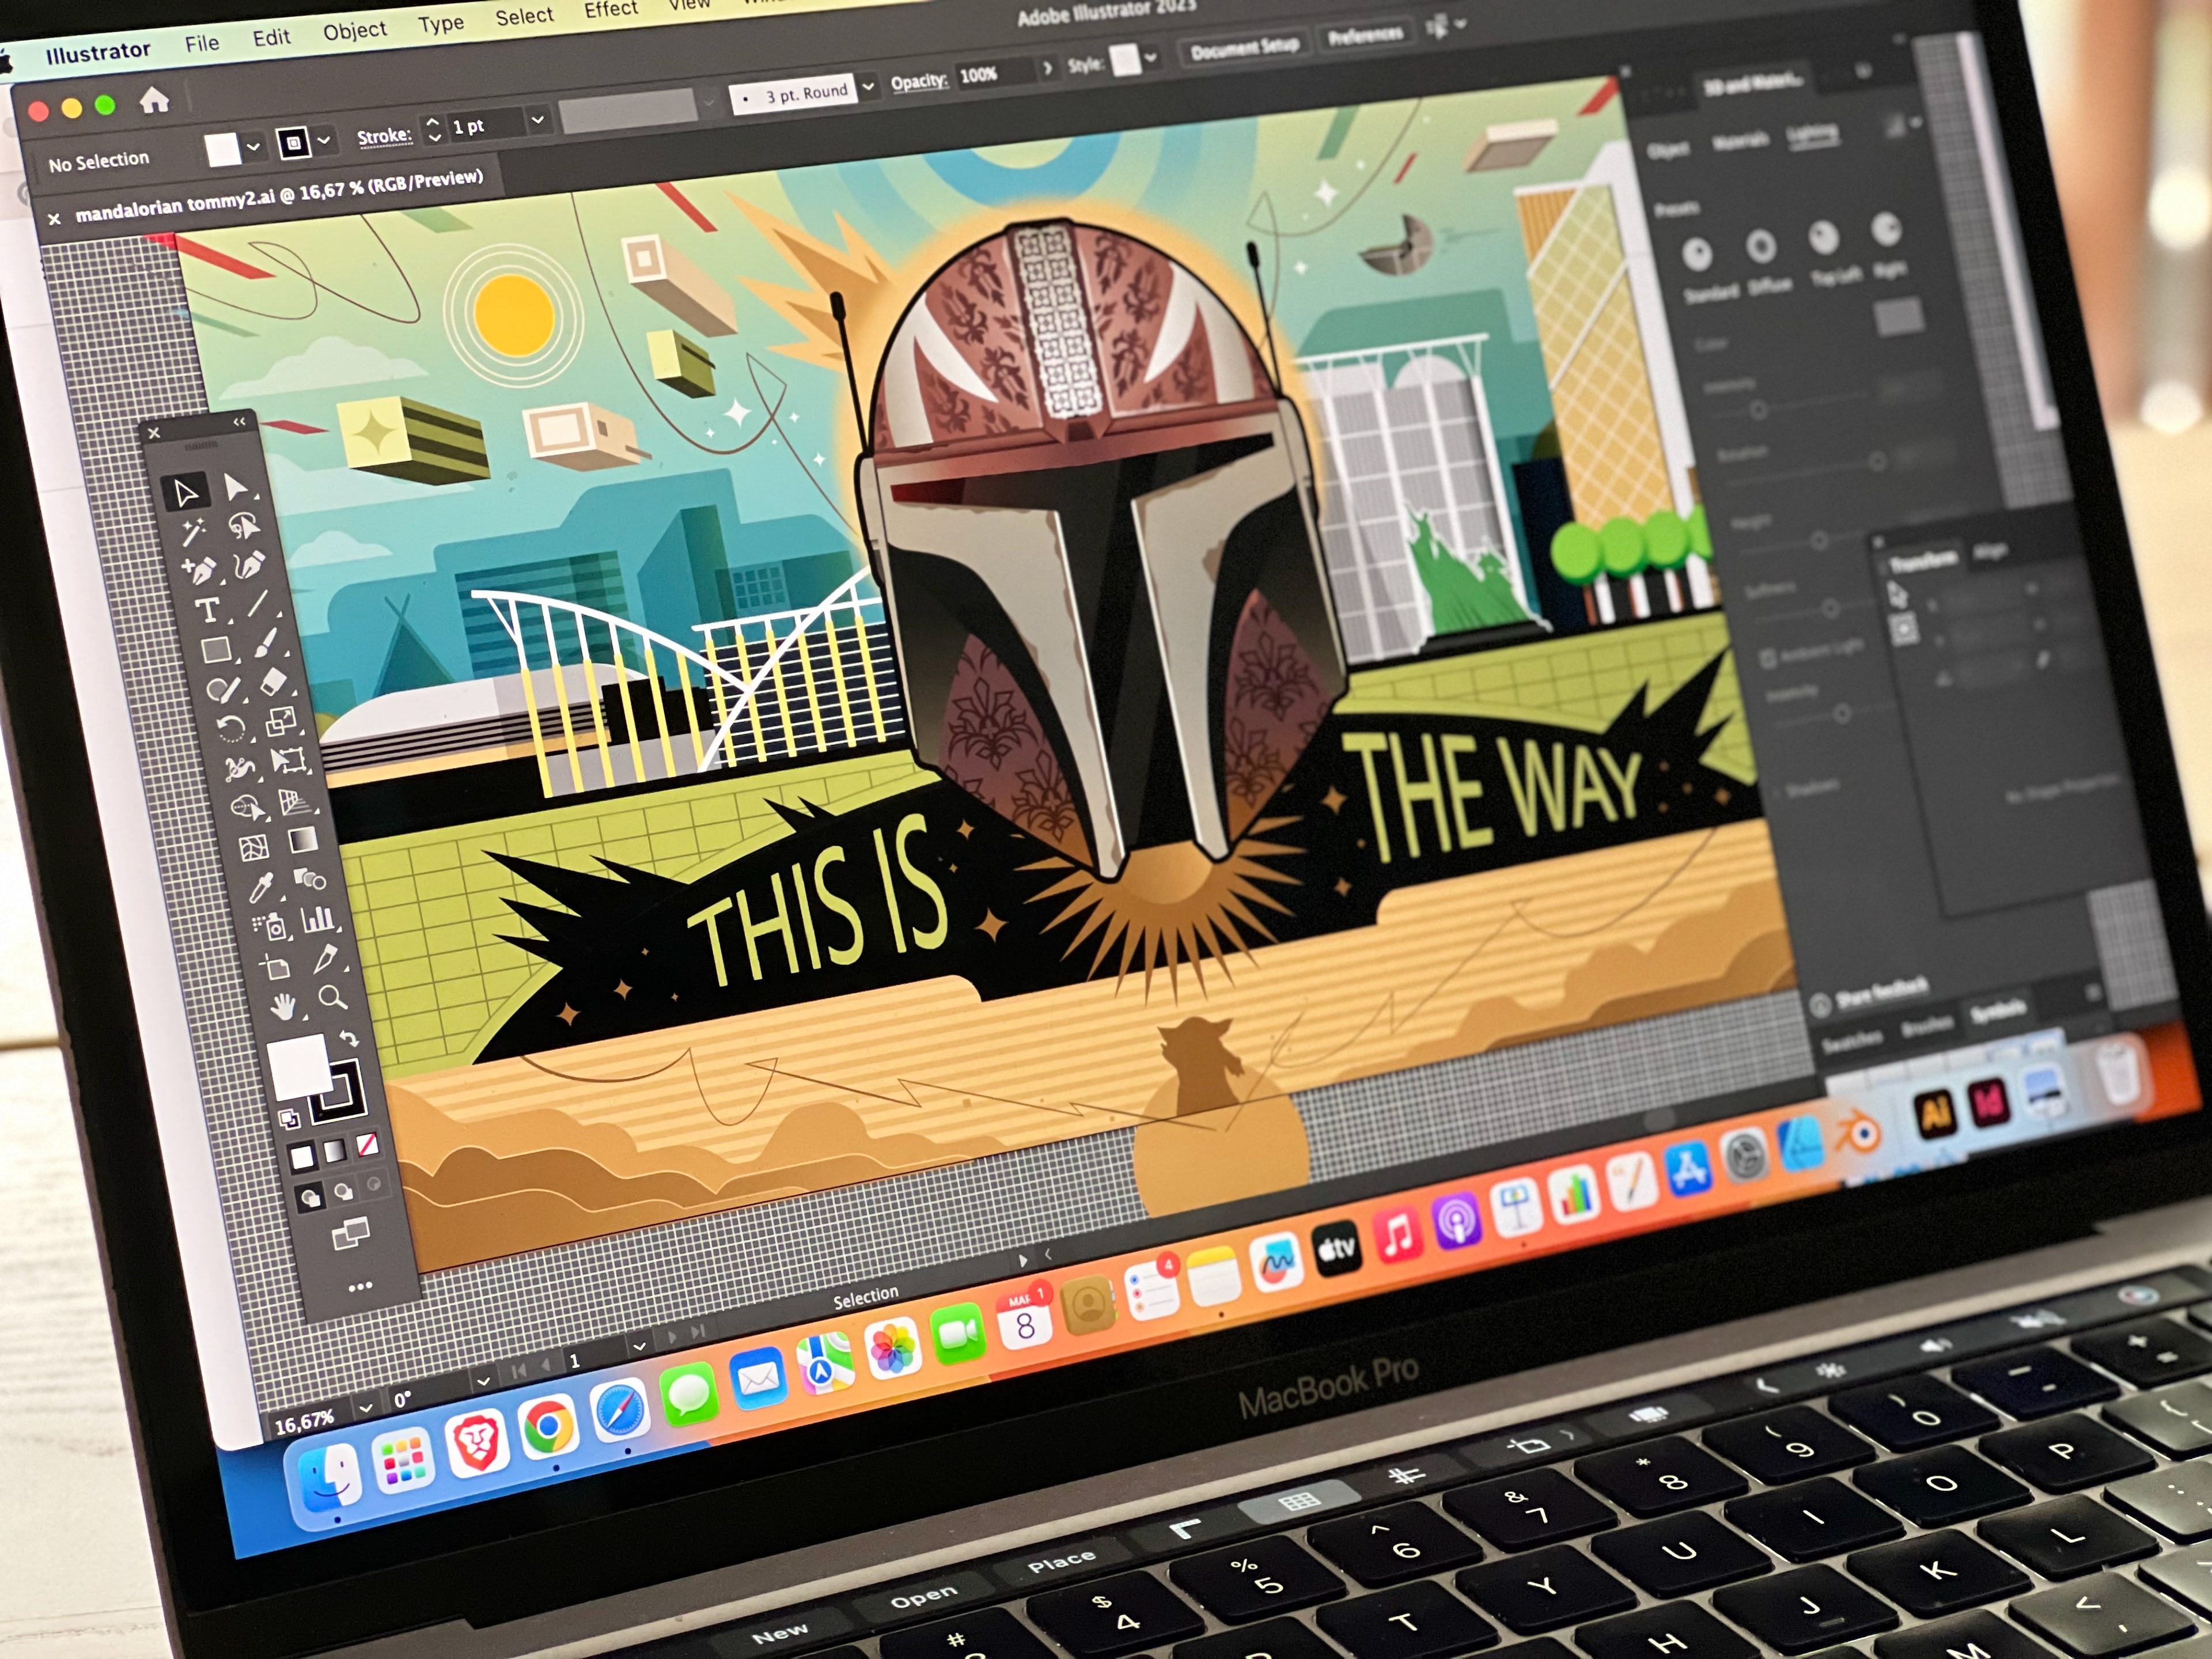The image size is (2212, 1659).
Task: Switch to the Materials tab
Action: pos(1740,141)
